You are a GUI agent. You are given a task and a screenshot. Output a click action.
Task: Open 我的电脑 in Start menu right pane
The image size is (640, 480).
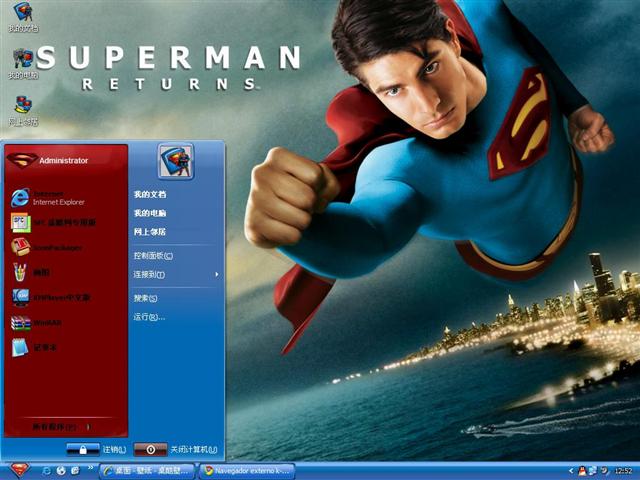(150, 213)
